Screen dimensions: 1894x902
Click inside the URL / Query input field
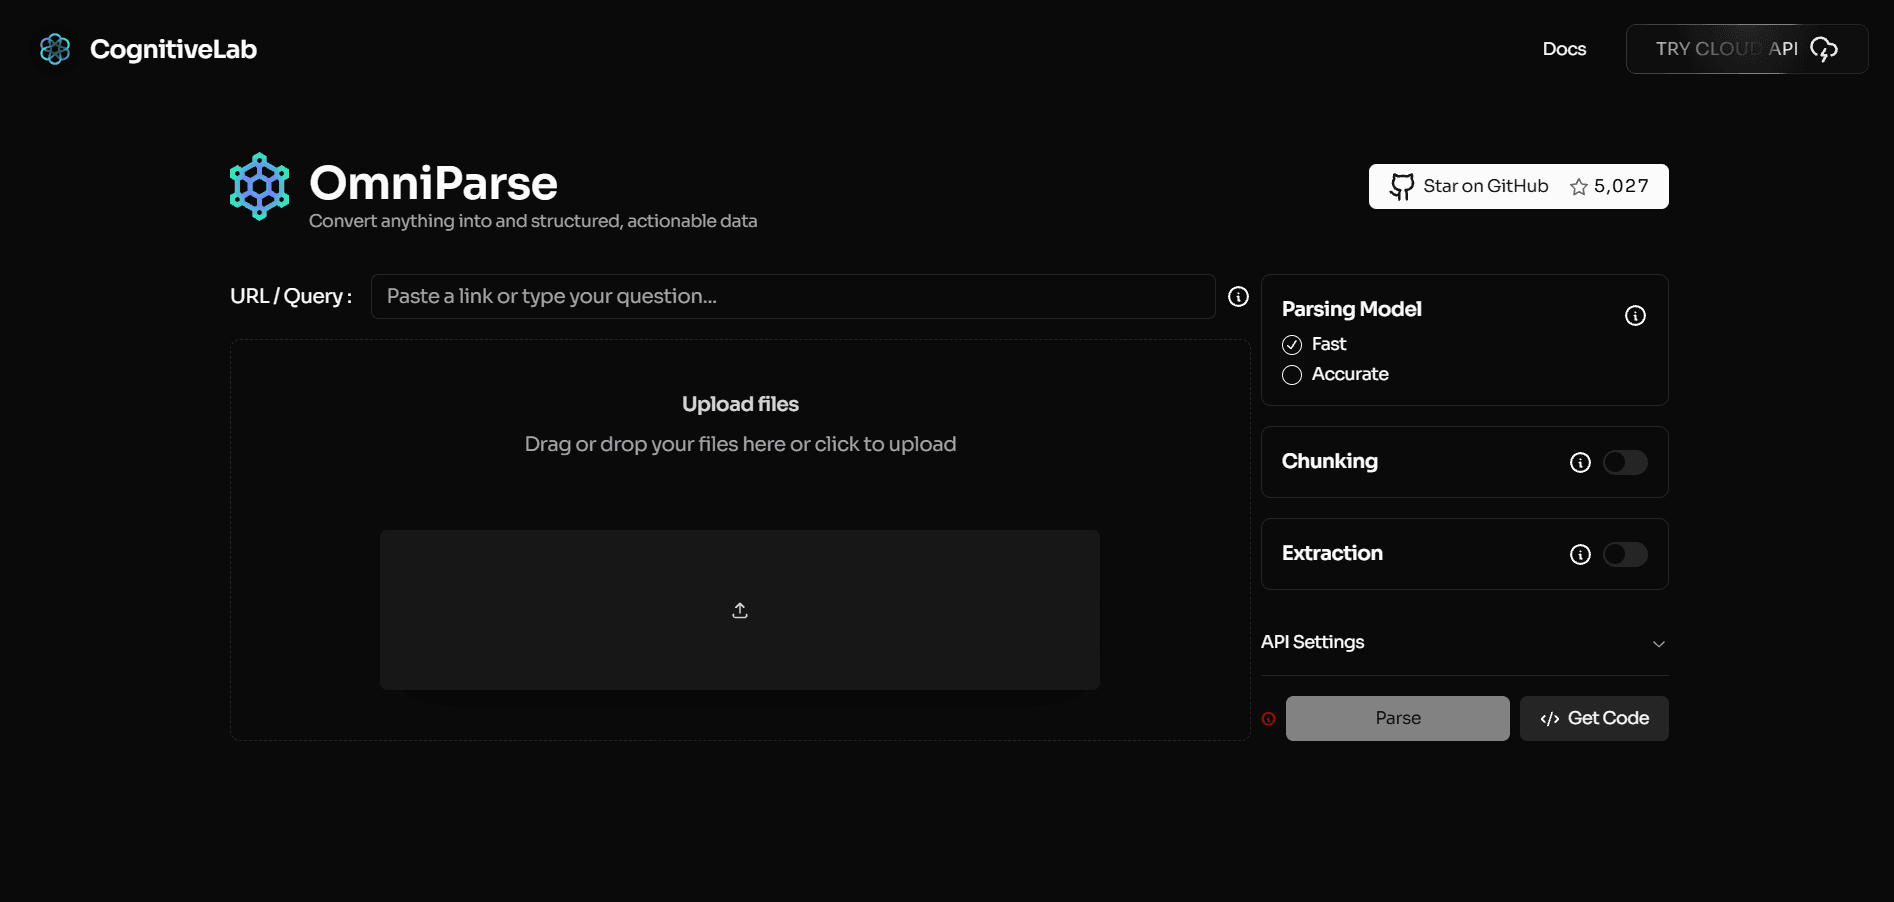coord(790,296)
